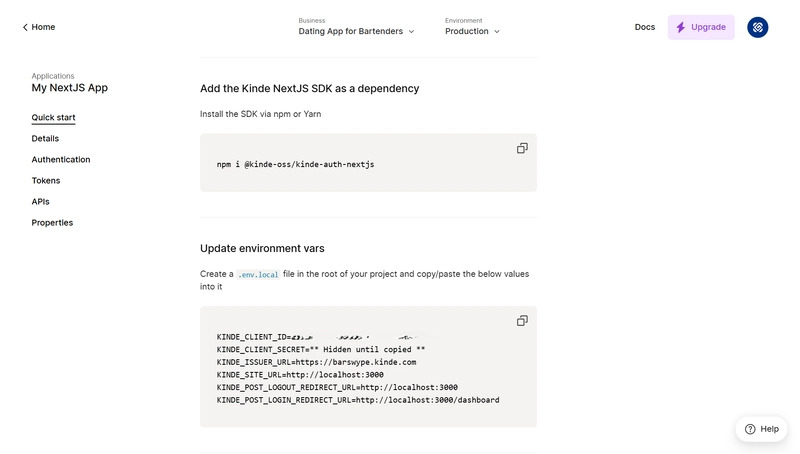Open the Tokens section
The height and width of the screenshot is (454, 800).
[x=46, y=181]
